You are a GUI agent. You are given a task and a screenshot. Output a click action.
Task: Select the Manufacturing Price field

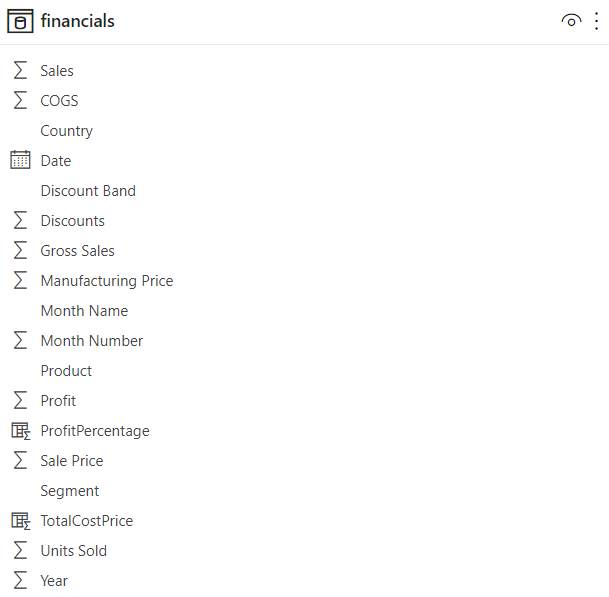pos(107,281)
